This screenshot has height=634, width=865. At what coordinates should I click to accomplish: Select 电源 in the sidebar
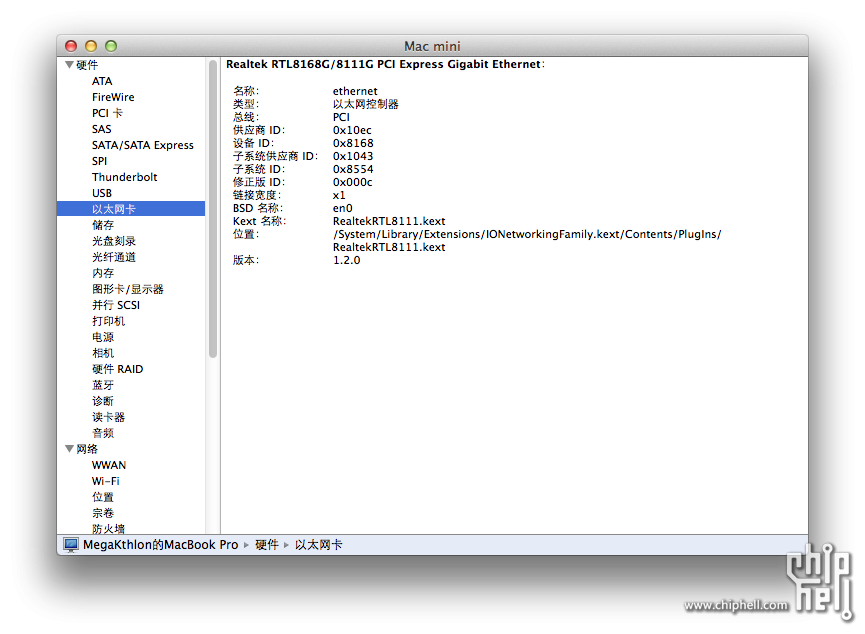103,337
